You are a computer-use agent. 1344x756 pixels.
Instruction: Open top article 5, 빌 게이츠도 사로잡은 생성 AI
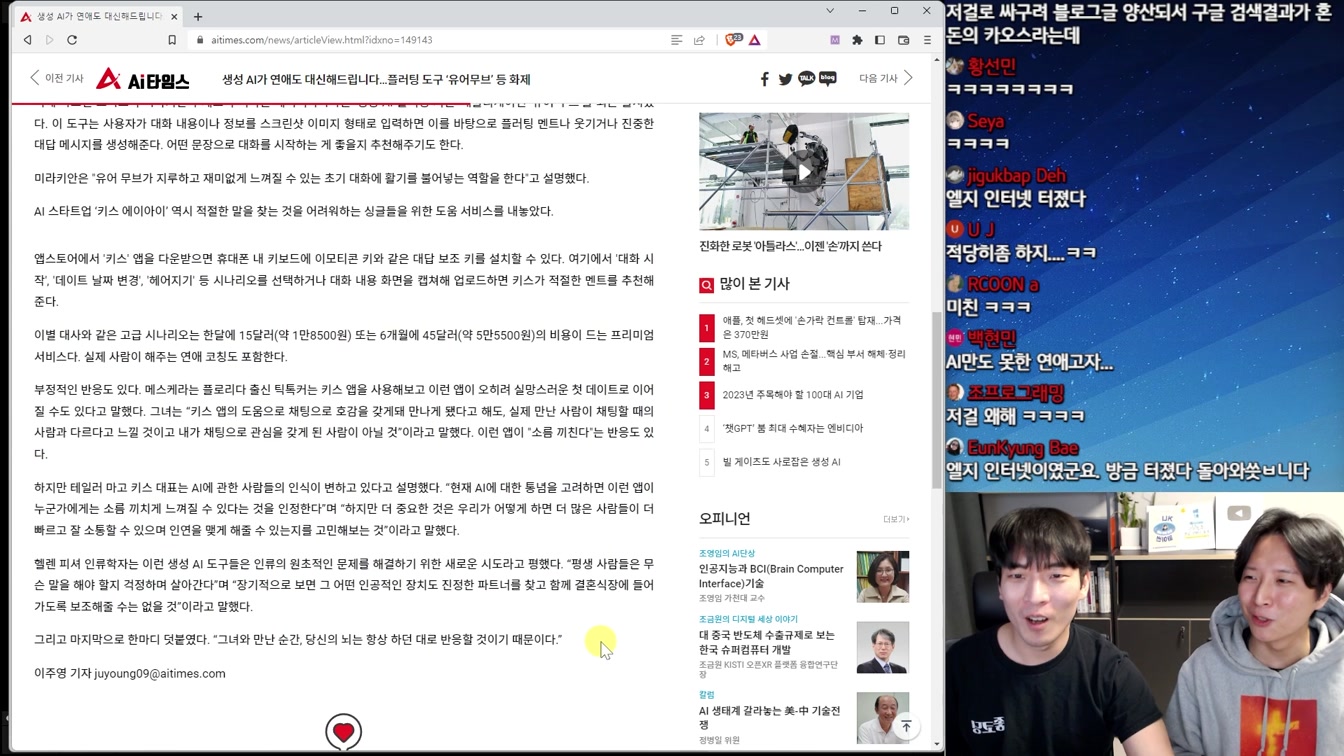pos(782,462)
